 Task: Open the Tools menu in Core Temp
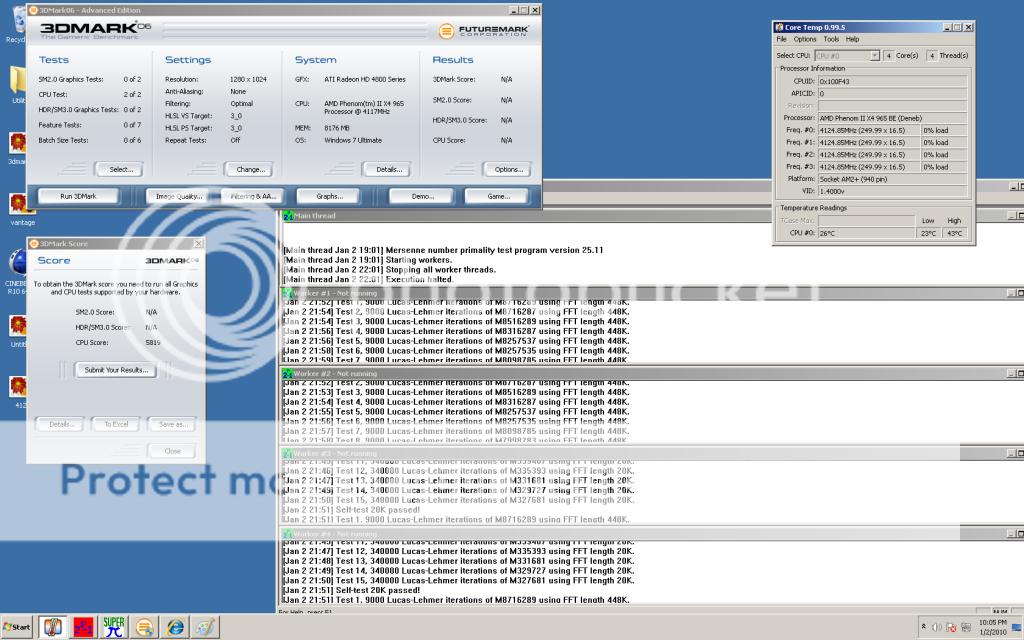click(x=832, y=39)
